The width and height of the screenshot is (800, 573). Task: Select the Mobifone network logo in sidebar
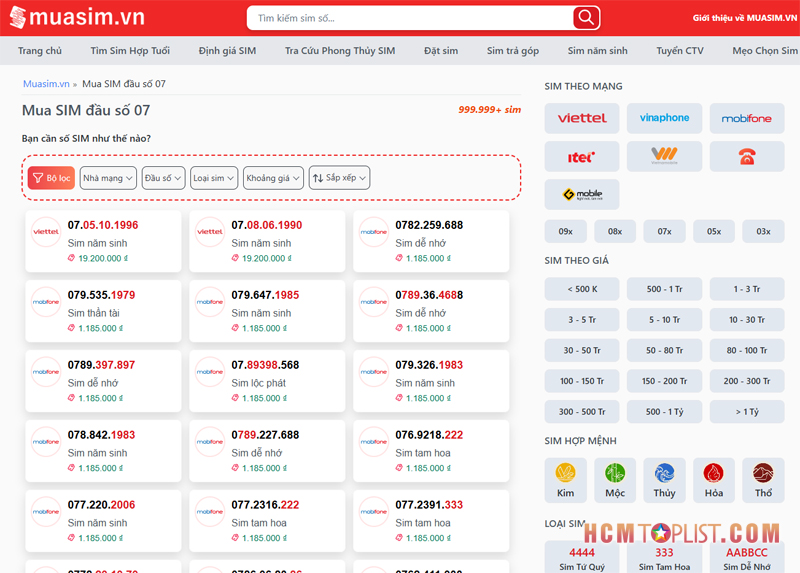[747, 118]
